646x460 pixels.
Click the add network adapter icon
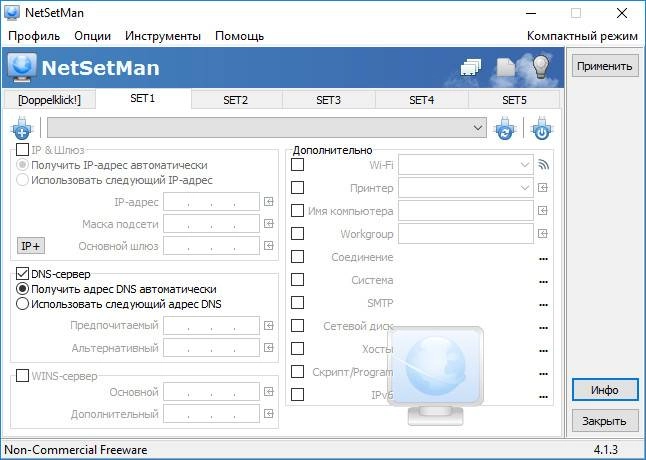pos(21,128)
